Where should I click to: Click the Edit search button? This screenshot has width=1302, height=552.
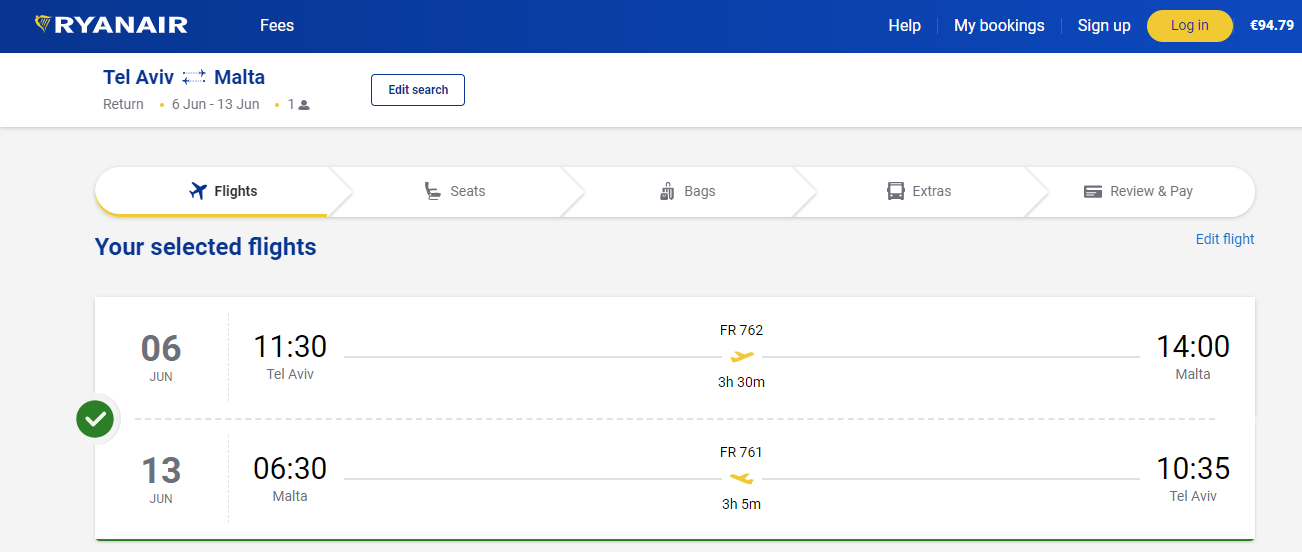pos(418,90)
